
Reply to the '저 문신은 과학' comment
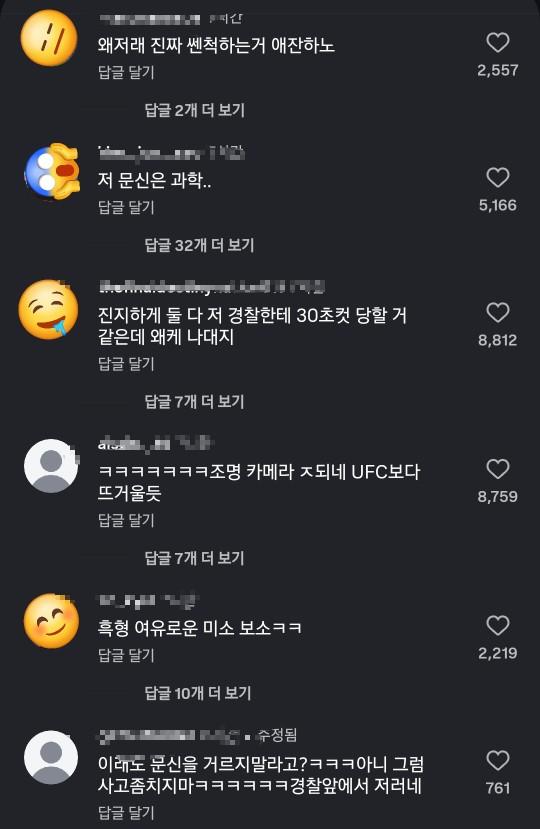126,207
